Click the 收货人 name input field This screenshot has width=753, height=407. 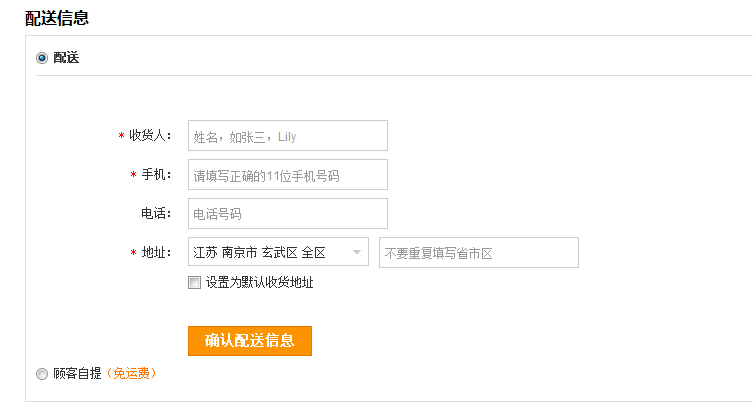287,136
